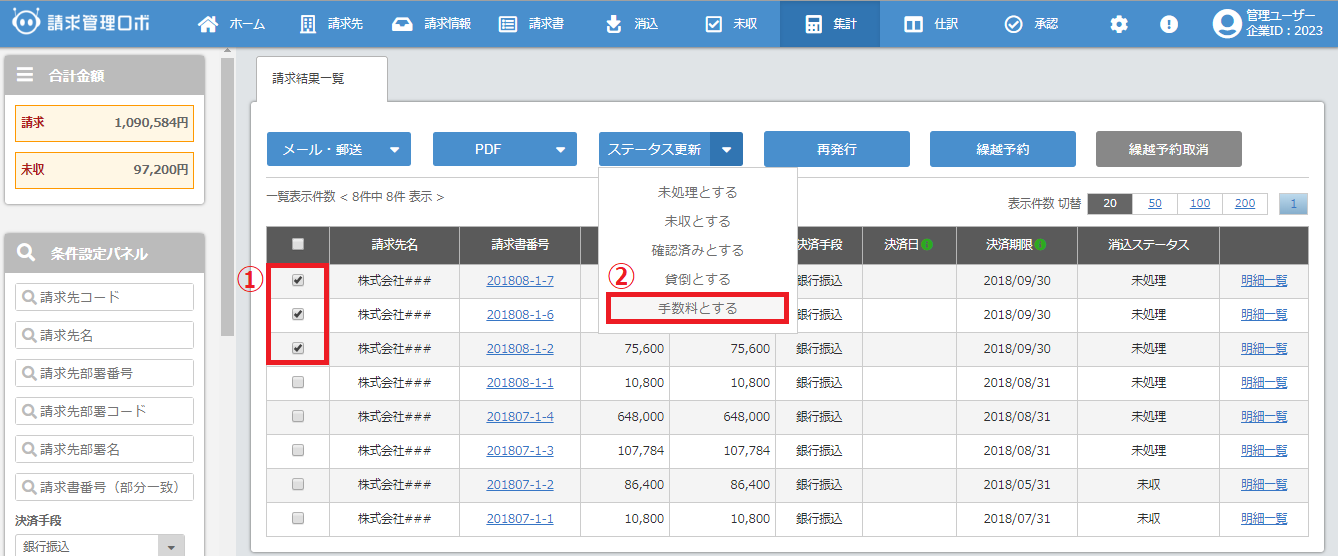Screen dimensions: 1338x556
Task: Click the 繰越予約取消 button
Action: click(1169, 150)
